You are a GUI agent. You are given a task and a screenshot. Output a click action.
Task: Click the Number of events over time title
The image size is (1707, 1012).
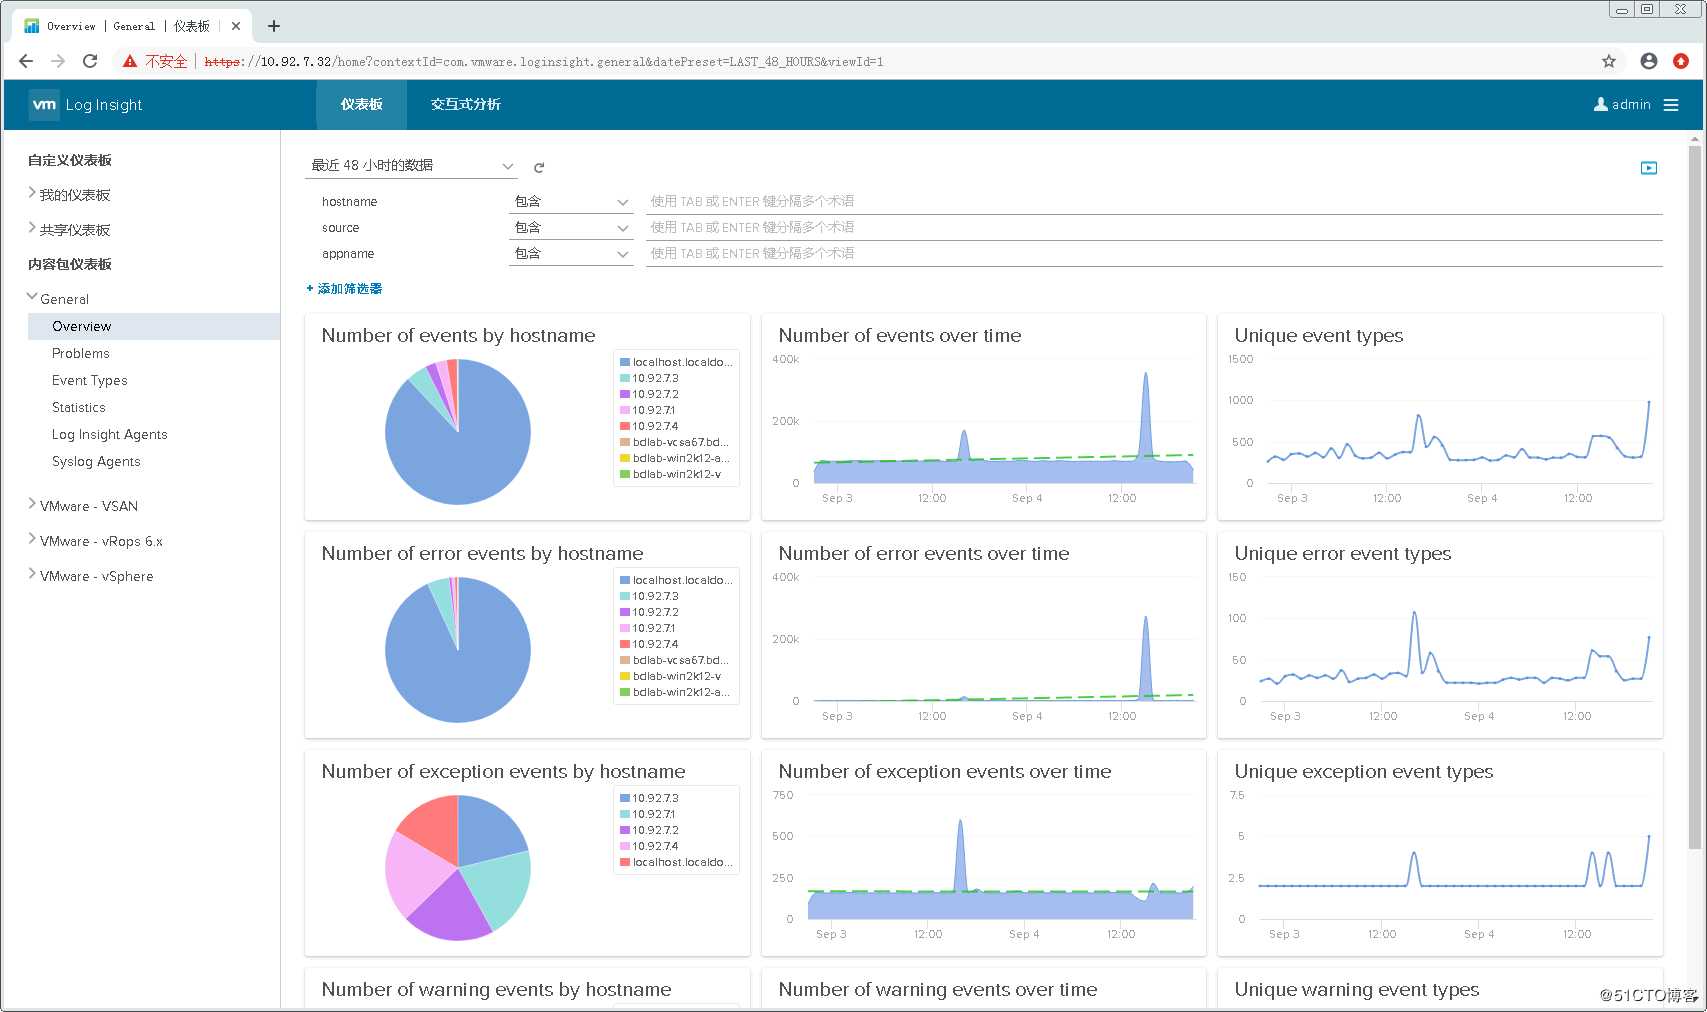[x=900, y=335]
